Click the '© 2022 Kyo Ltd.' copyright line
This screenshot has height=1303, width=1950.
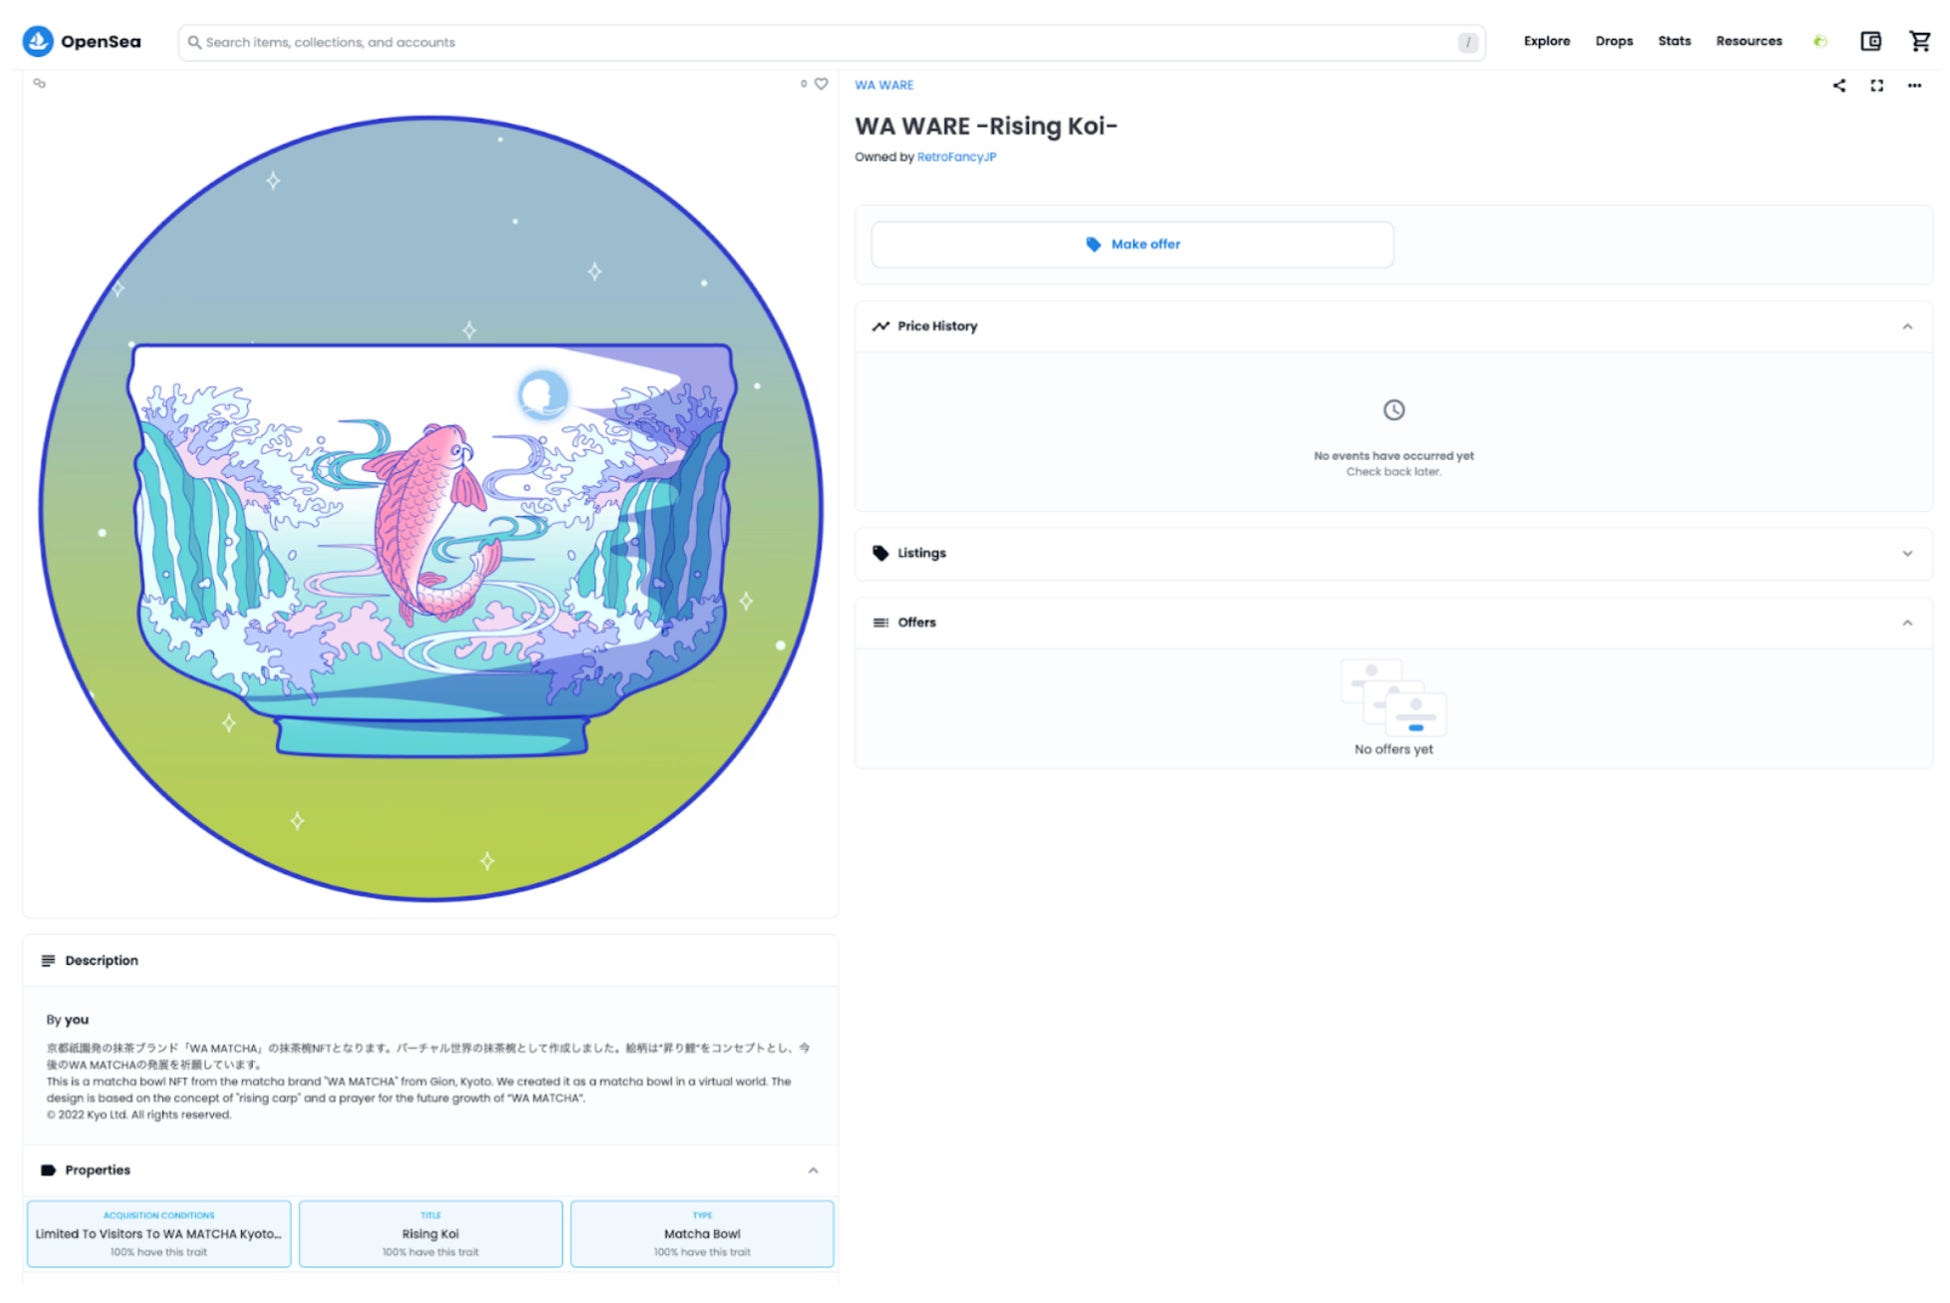138,1115
